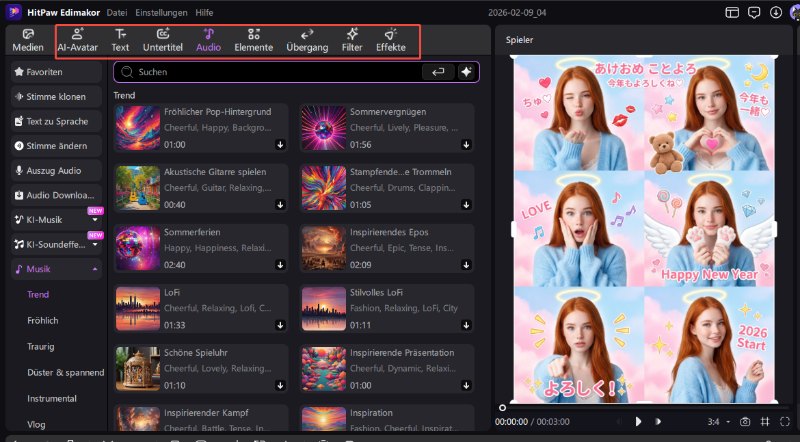Select the Traurig music category

(41, 347)
